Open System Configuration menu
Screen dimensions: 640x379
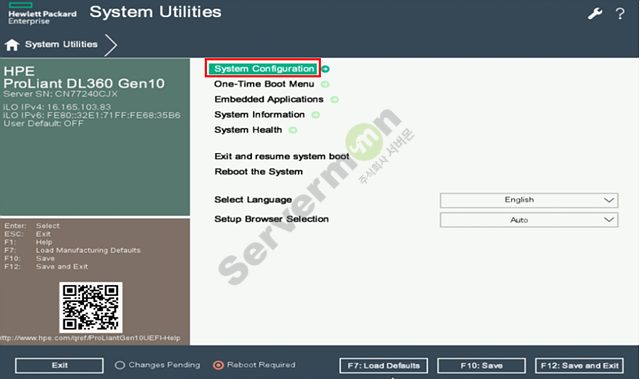(264, 69)
